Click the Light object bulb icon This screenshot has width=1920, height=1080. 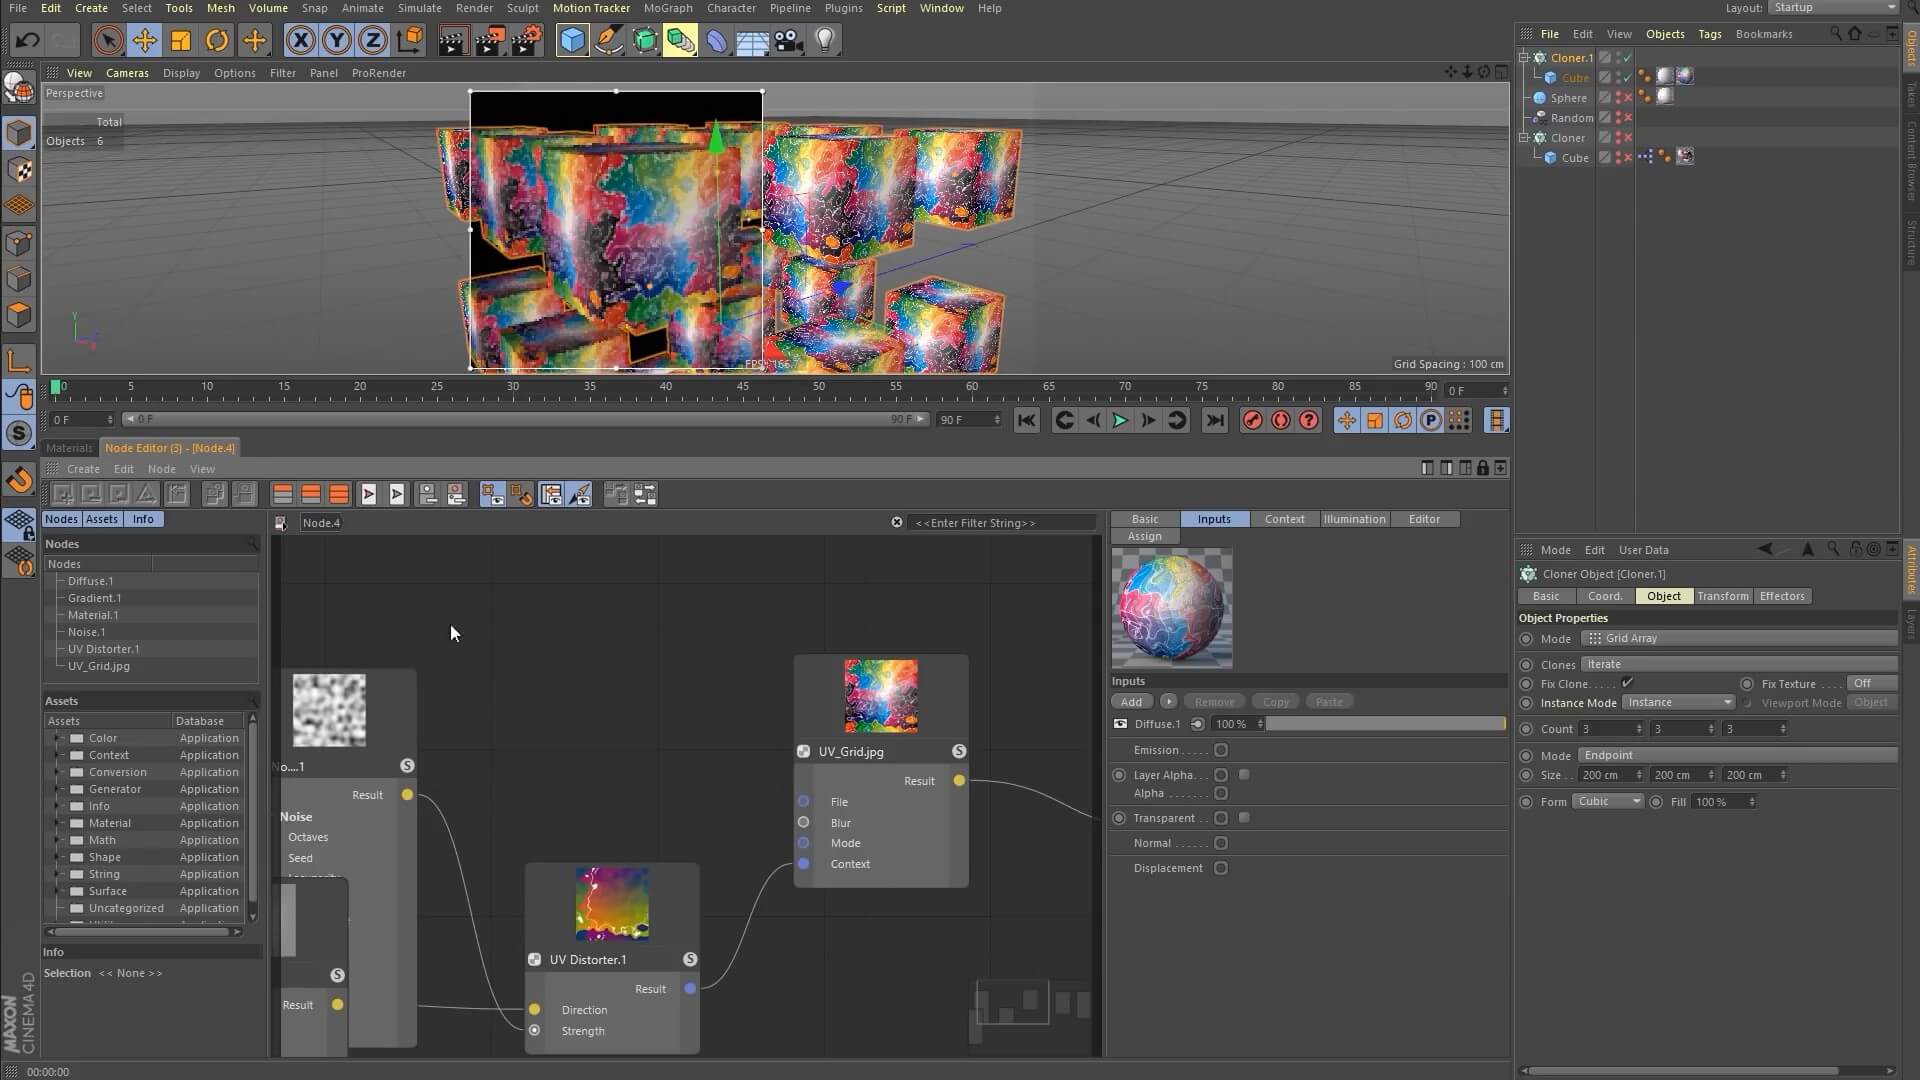point(825,40)
